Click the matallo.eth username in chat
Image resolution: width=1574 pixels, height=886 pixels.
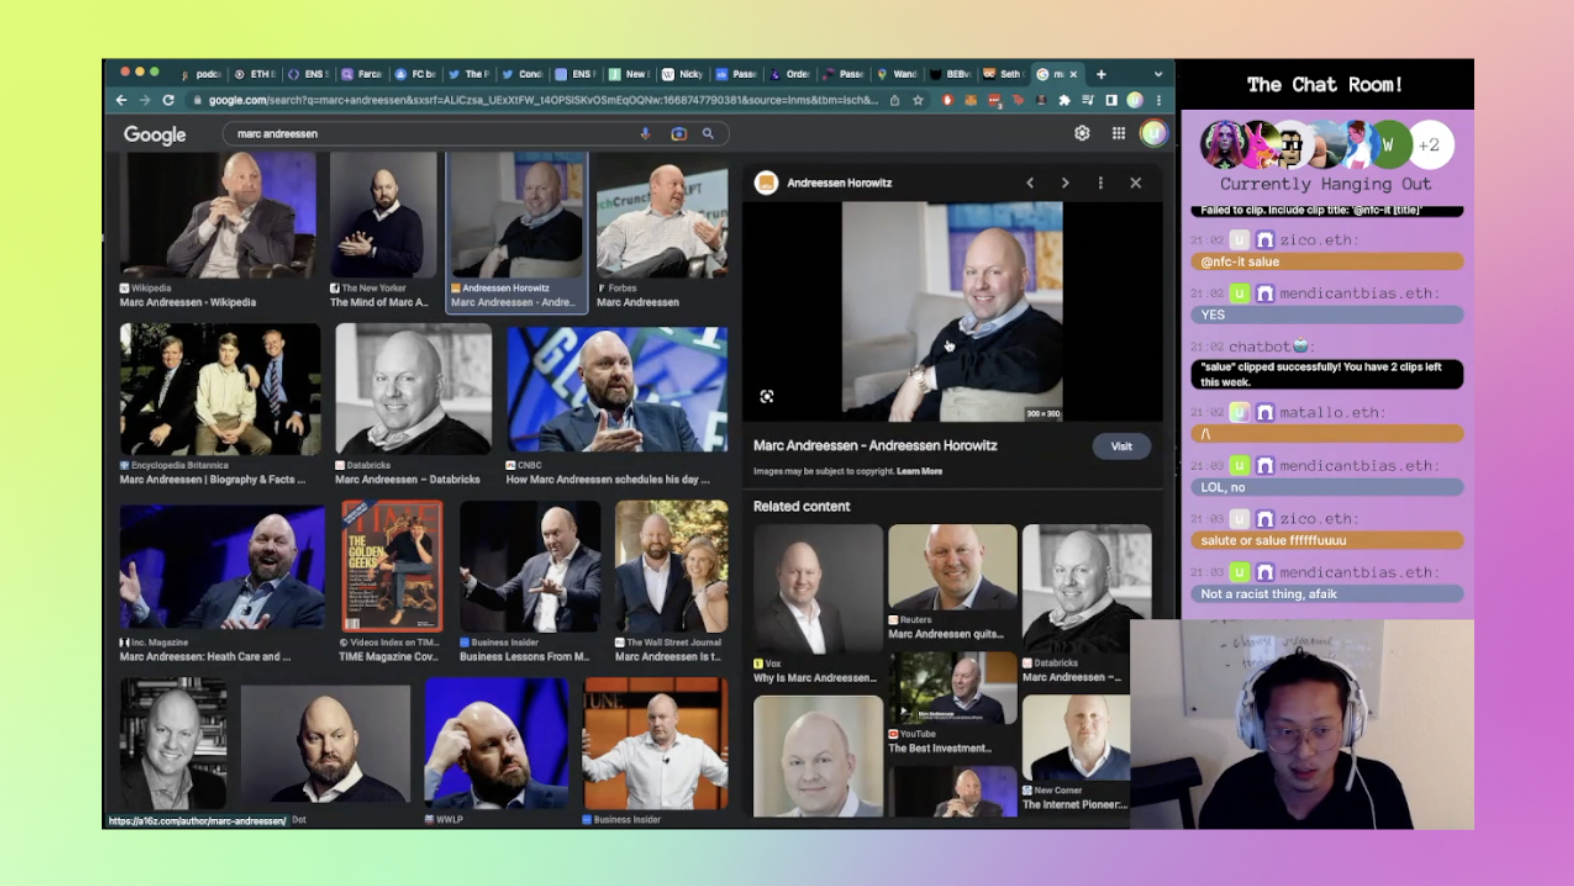(1331, 412)
